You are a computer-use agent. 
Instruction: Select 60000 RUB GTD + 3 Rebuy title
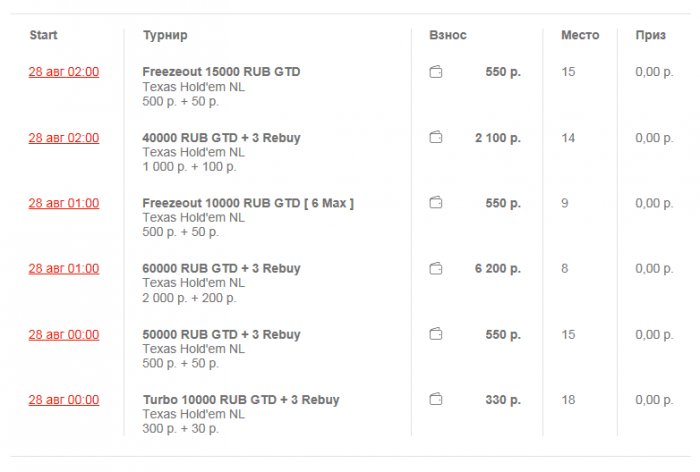point(221,269)
